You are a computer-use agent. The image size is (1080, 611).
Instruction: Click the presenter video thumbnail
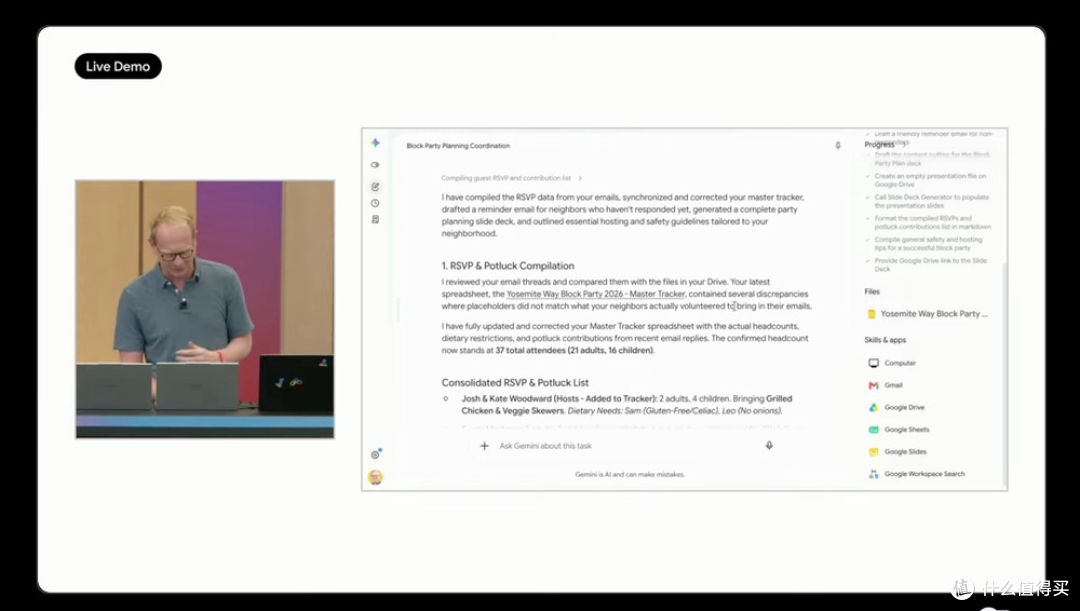tap(205, 309)
